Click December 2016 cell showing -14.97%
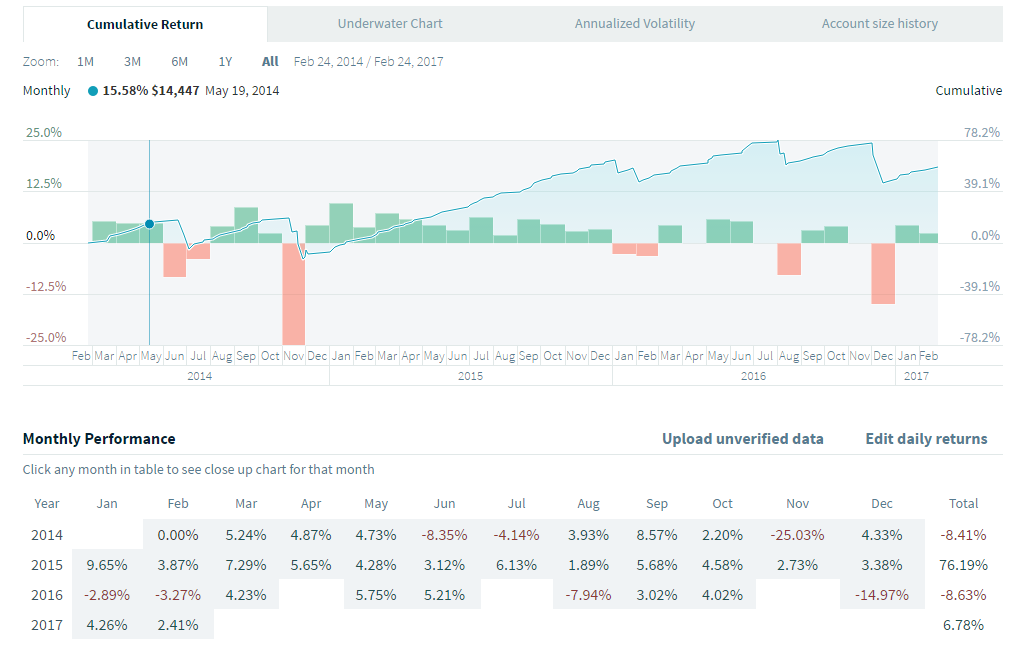This screenshot has width=1015, height=658. pos(881,595)
